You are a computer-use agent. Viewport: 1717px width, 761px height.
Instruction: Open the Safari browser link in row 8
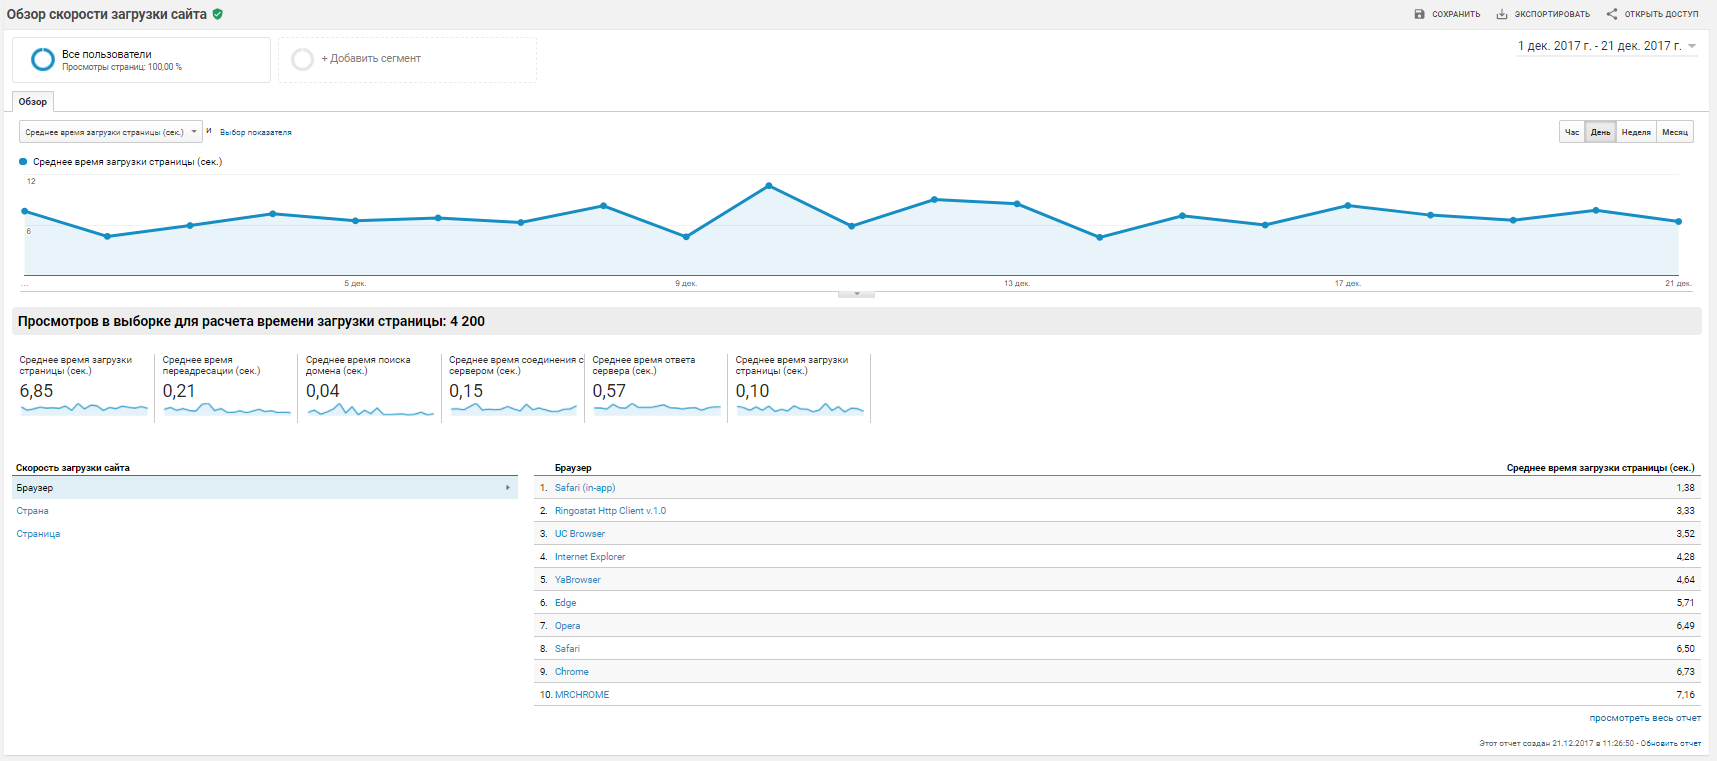coord(567,649)
